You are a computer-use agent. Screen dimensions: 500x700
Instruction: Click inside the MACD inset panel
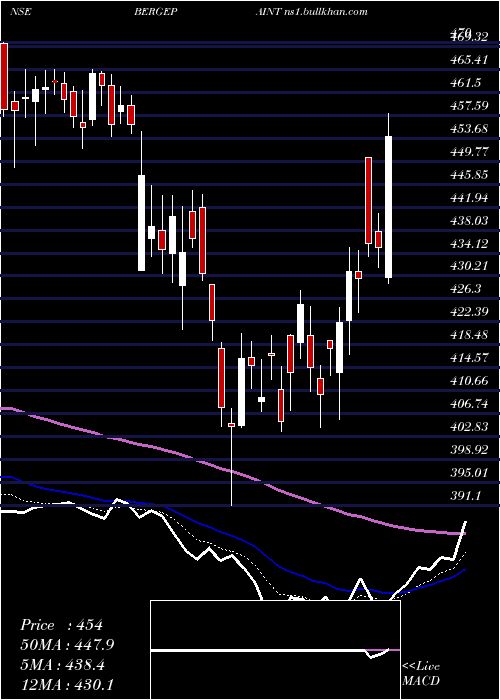pos(275,650)
